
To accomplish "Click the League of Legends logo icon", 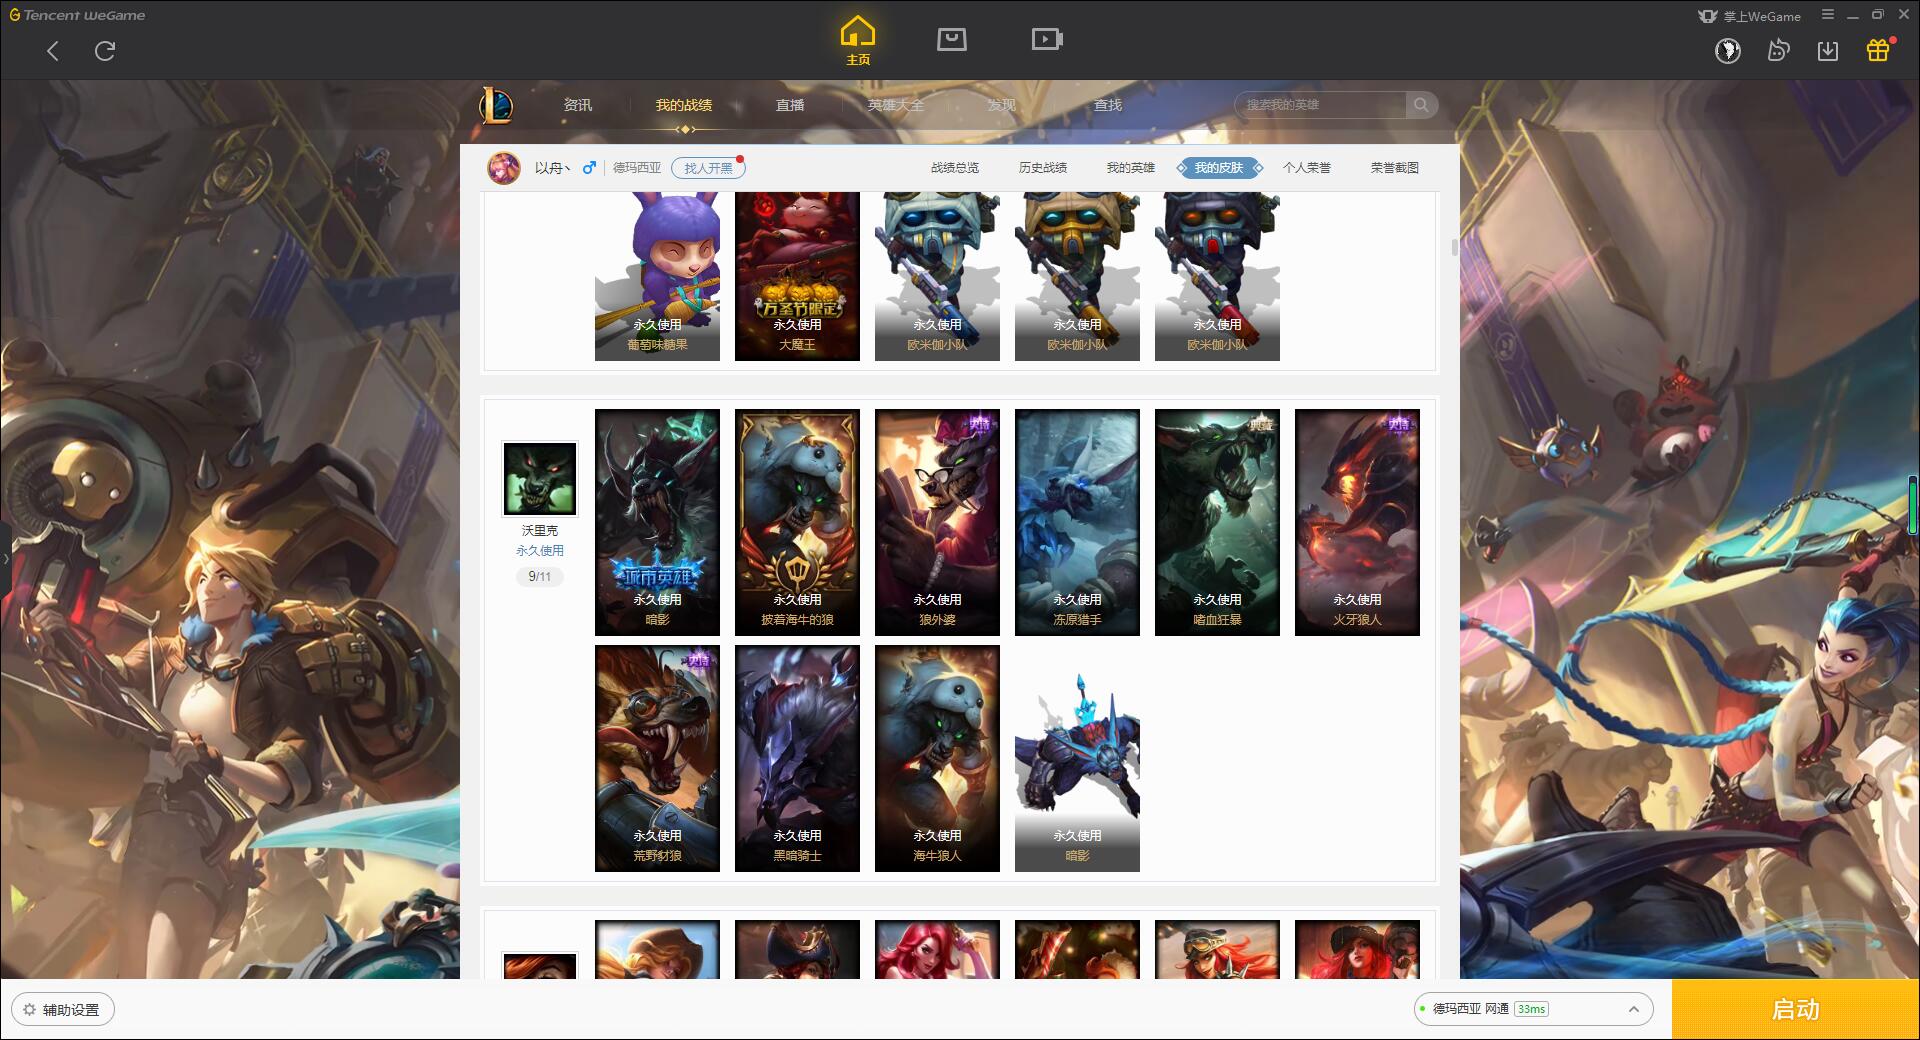I will (496, 105).
